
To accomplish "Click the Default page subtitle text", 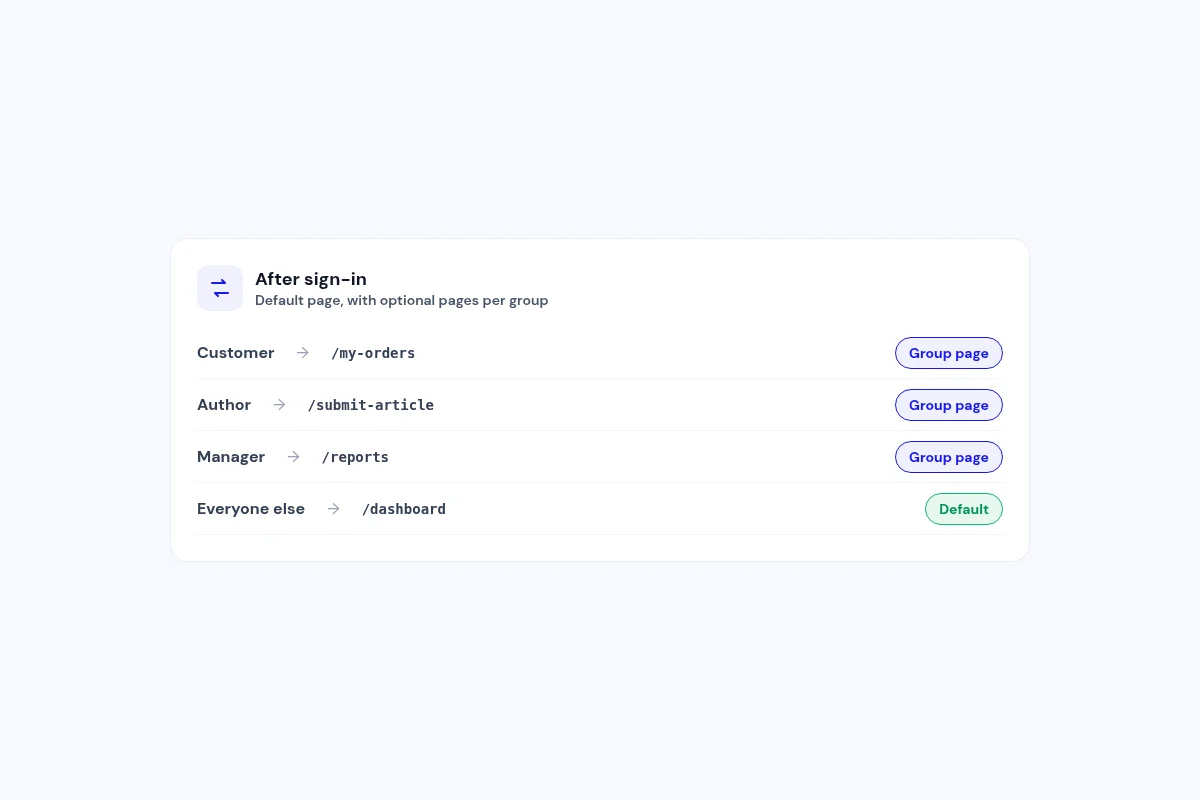I will click(x=401, y=300).
